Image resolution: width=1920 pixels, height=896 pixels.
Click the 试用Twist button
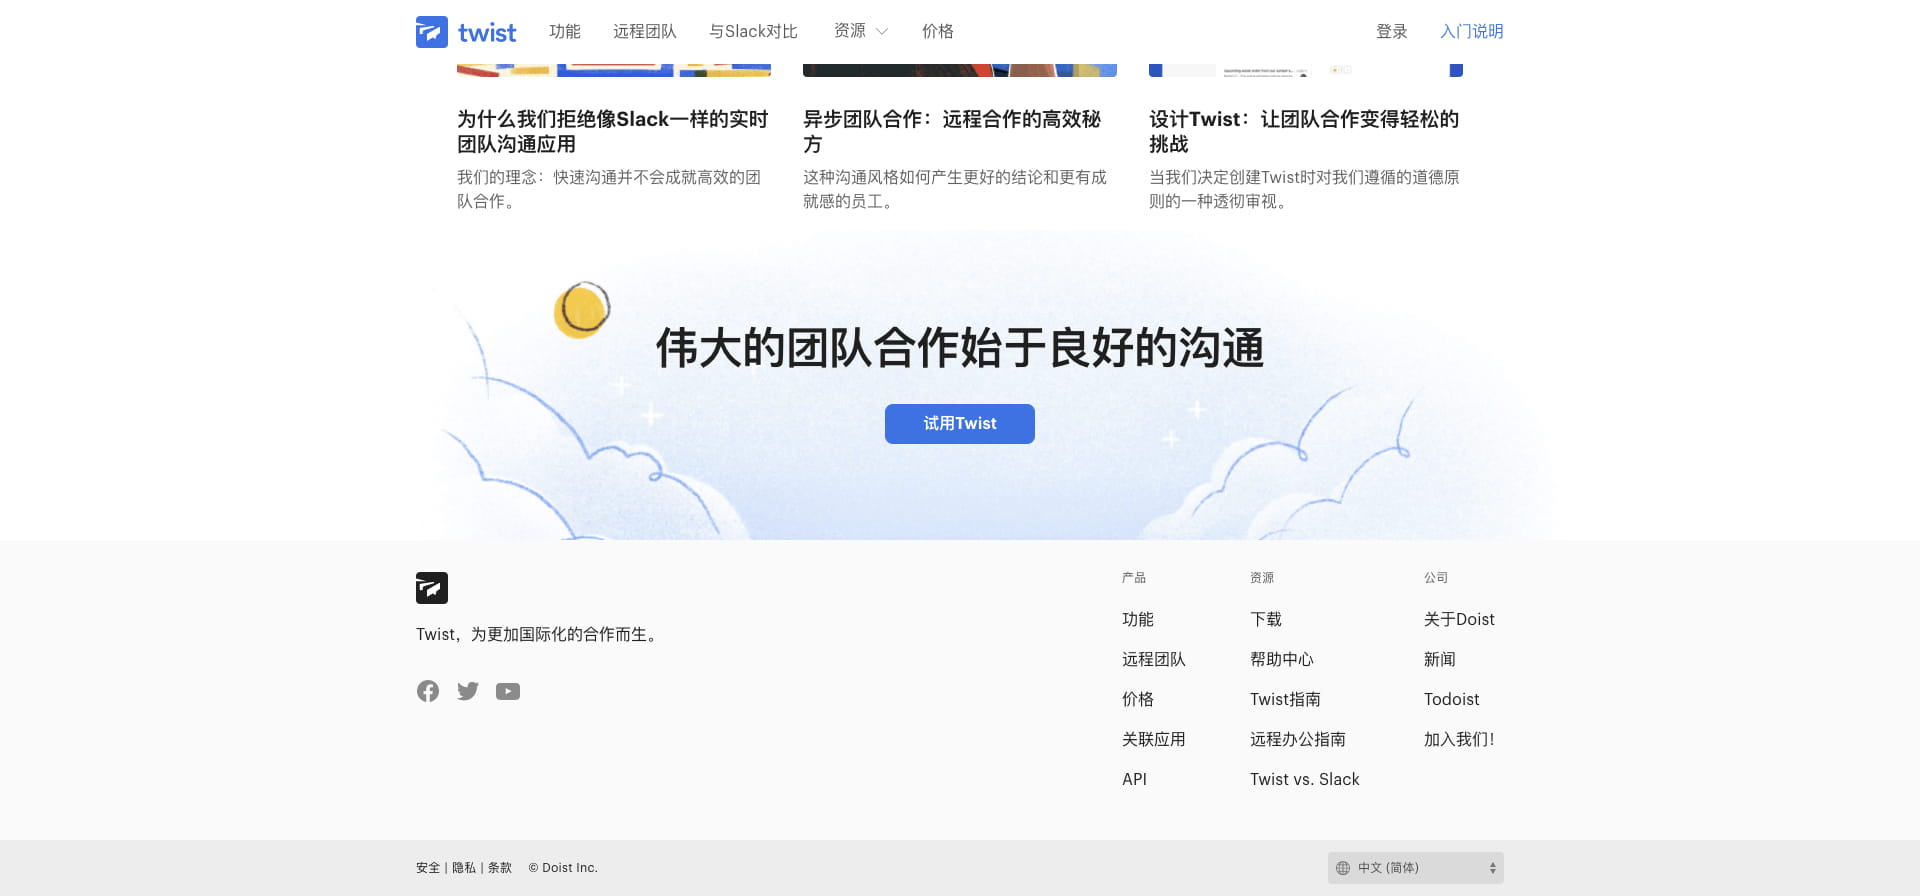coord(960,424)
